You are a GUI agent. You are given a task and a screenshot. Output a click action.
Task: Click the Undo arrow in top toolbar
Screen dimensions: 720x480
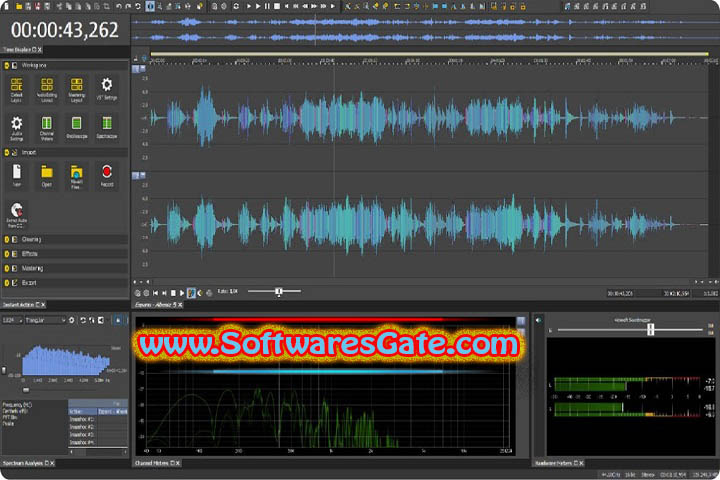pyautogui.click(x=119, y=6)
